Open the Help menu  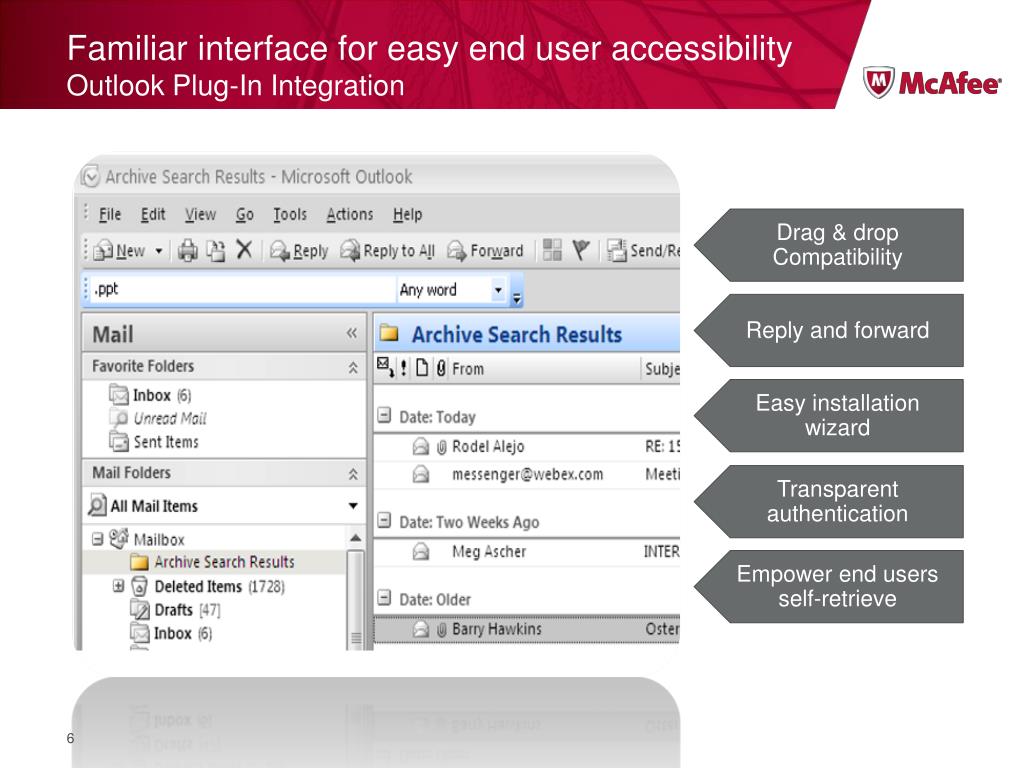[x=407, y=214]
